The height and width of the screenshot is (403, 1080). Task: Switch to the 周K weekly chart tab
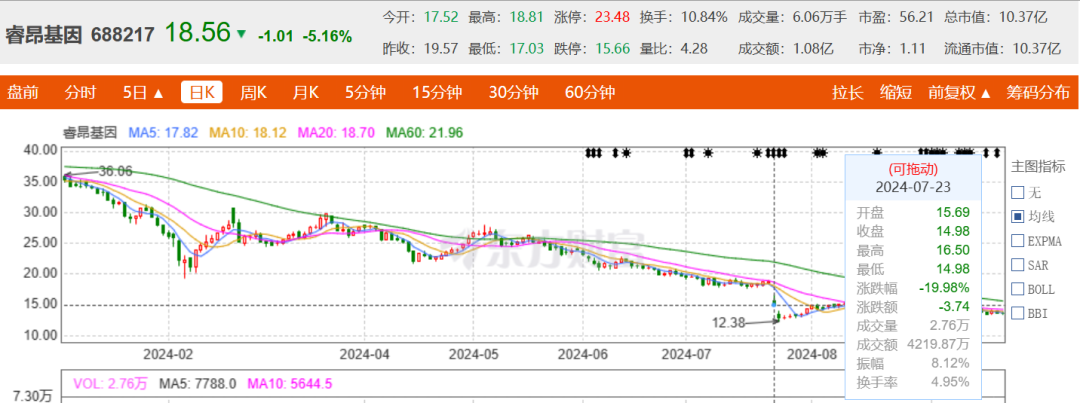coord(253,93)
